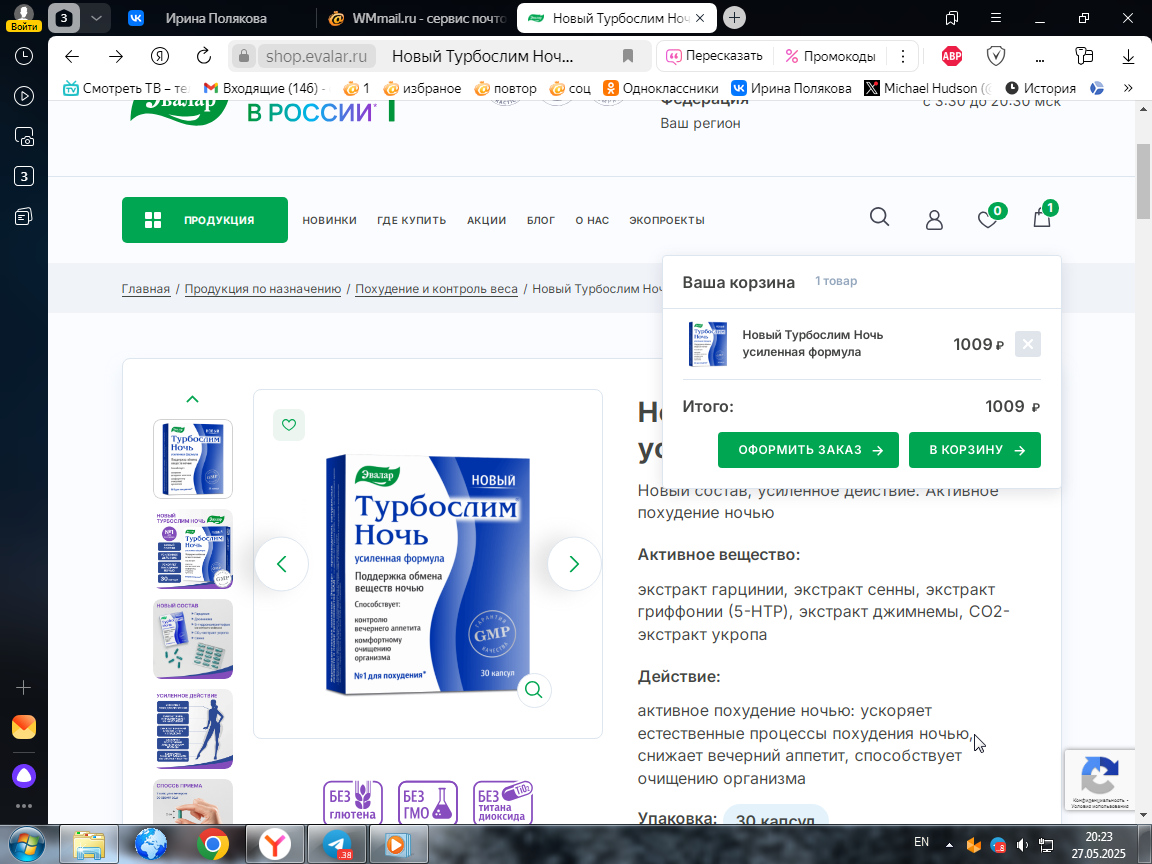The width and height of the screenshot is (1152, 864).
Task: Open the ЭКОПРОЕКТЫ menu item
Action: tap(667, 220)
